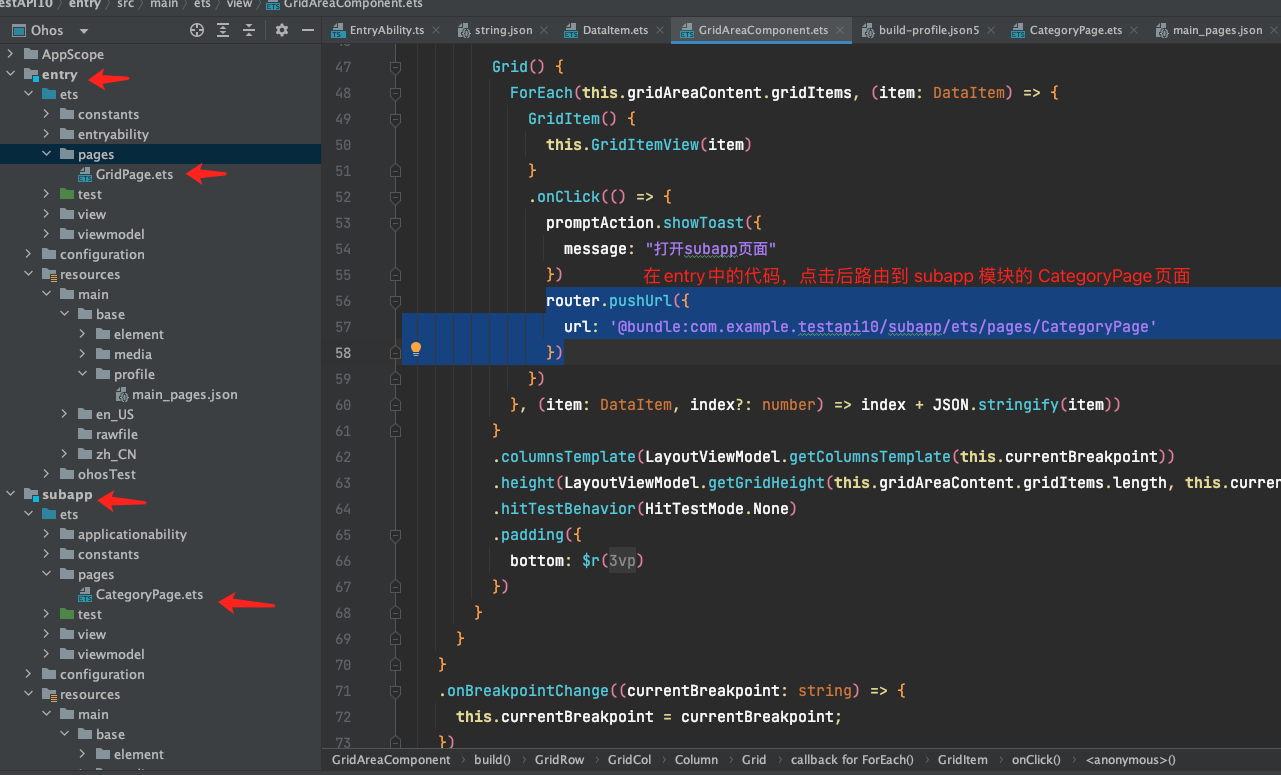Collapse the profile folder chevron
The width and height of the screenshot is (1281, 775).
pos(83,374)
